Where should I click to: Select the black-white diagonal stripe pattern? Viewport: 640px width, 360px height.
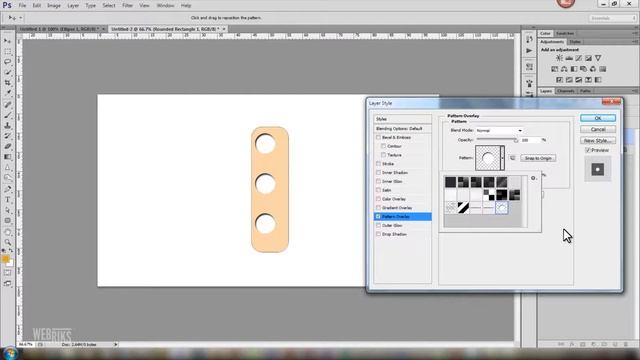click(463, 208)
